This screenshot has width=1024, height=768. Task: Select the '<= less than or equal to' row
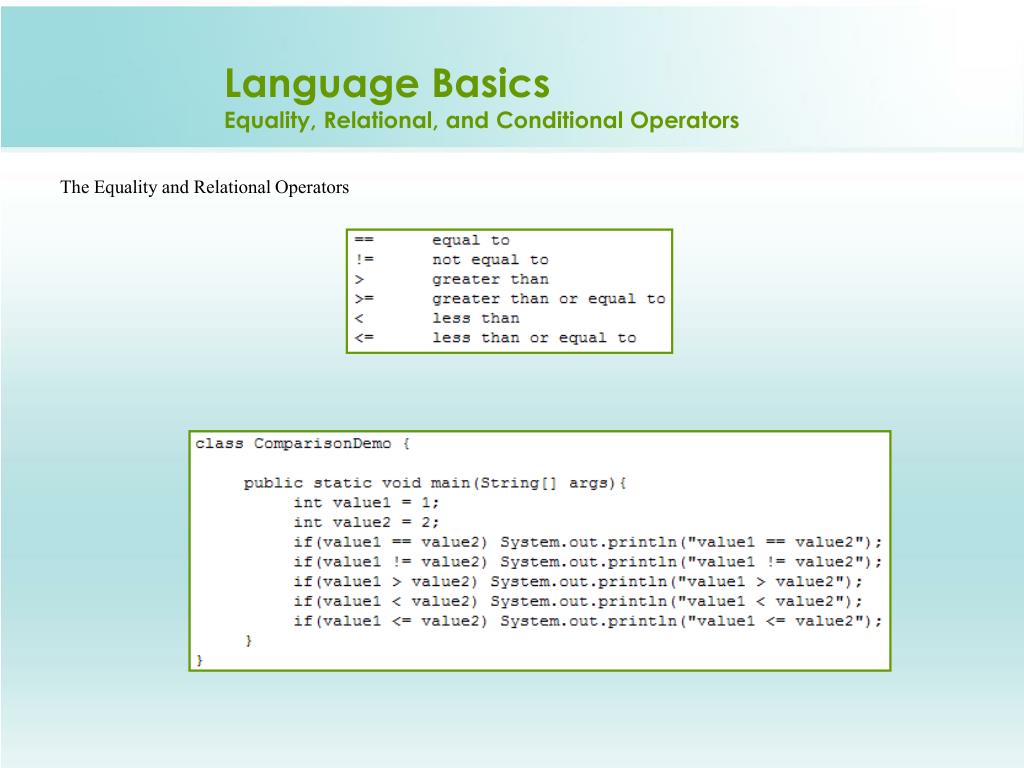495,338
